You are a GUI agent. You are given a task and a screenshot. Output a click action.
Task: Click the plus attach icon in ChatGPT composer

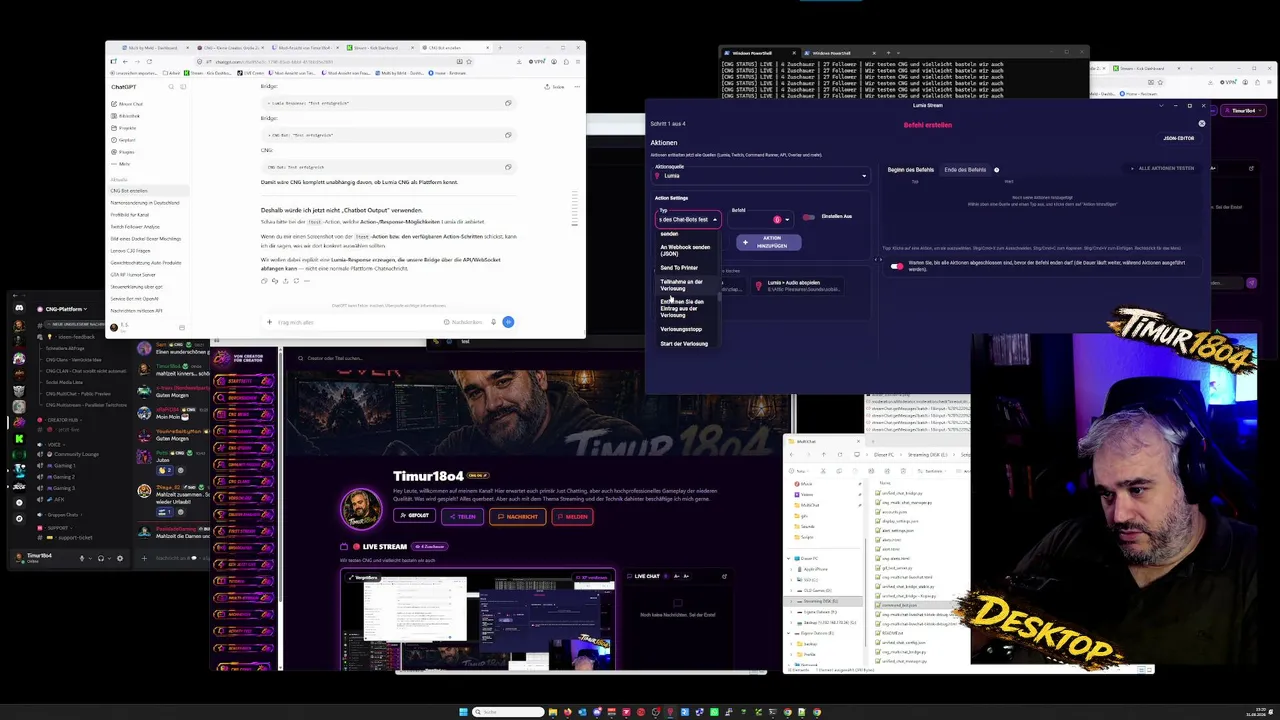coord(269,322)
